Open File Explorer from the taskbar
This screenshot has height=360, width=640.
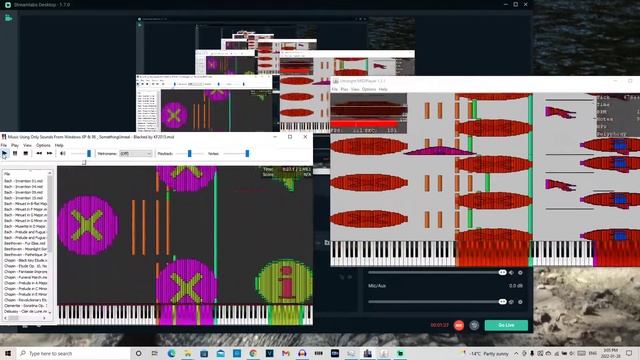(188, 353)
